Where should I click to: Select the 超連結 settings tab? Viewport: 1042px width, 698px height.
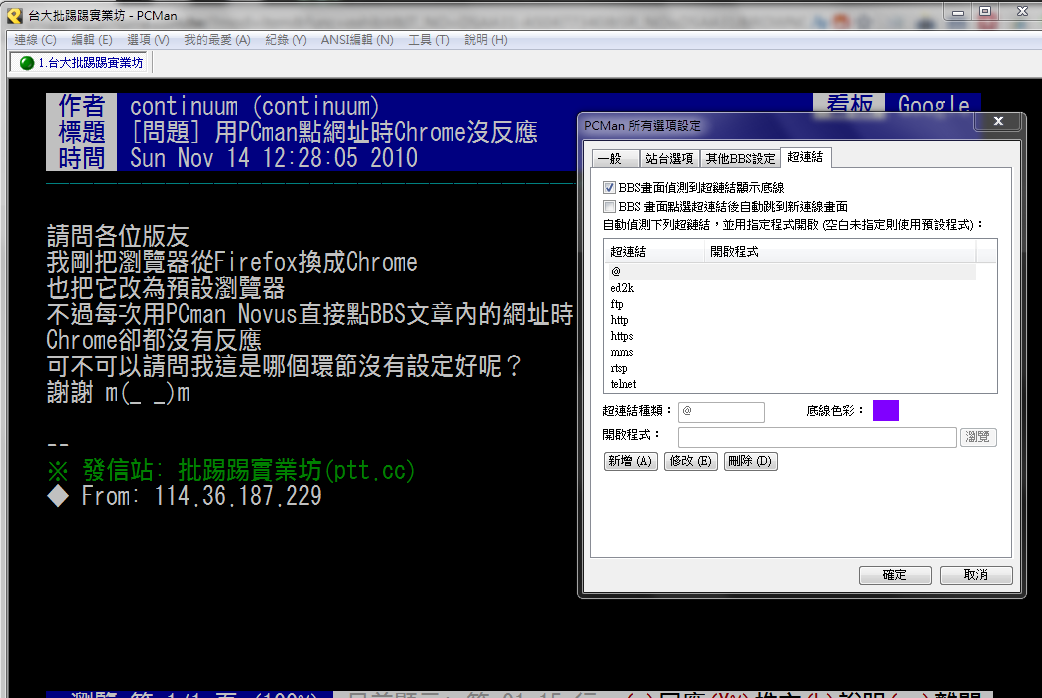[805, 157]
